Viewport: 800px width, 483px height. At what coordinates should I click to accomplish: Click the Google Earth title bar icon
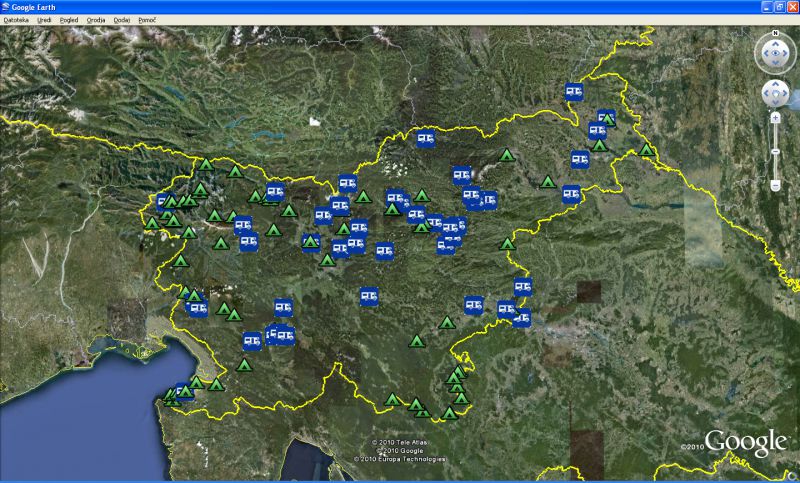[x=6, y=7]
